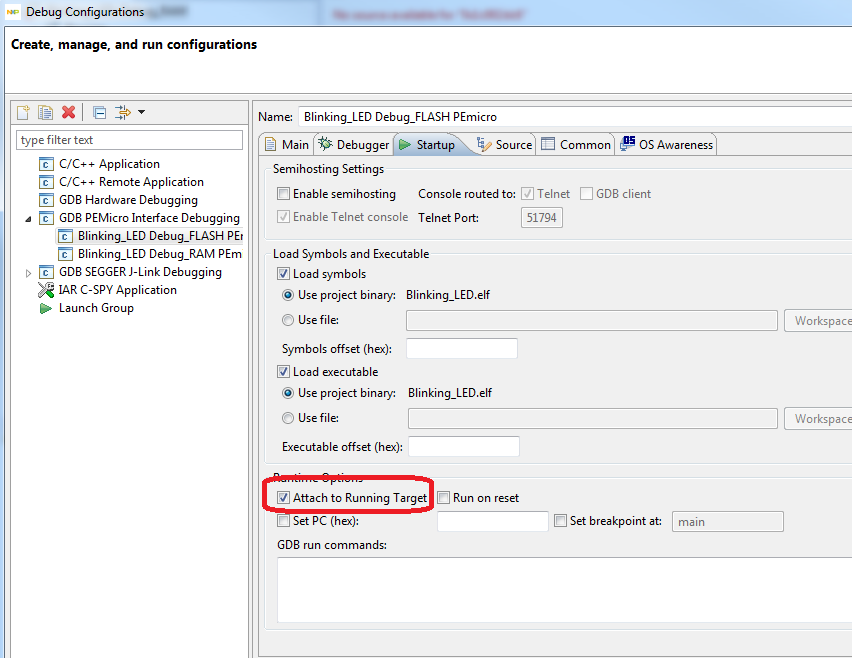Image resolution: width=852 pixels, height=658 pixels.
Task: Click the GDB PEMicro Interface Debugging icon
Action: (46, 218)
